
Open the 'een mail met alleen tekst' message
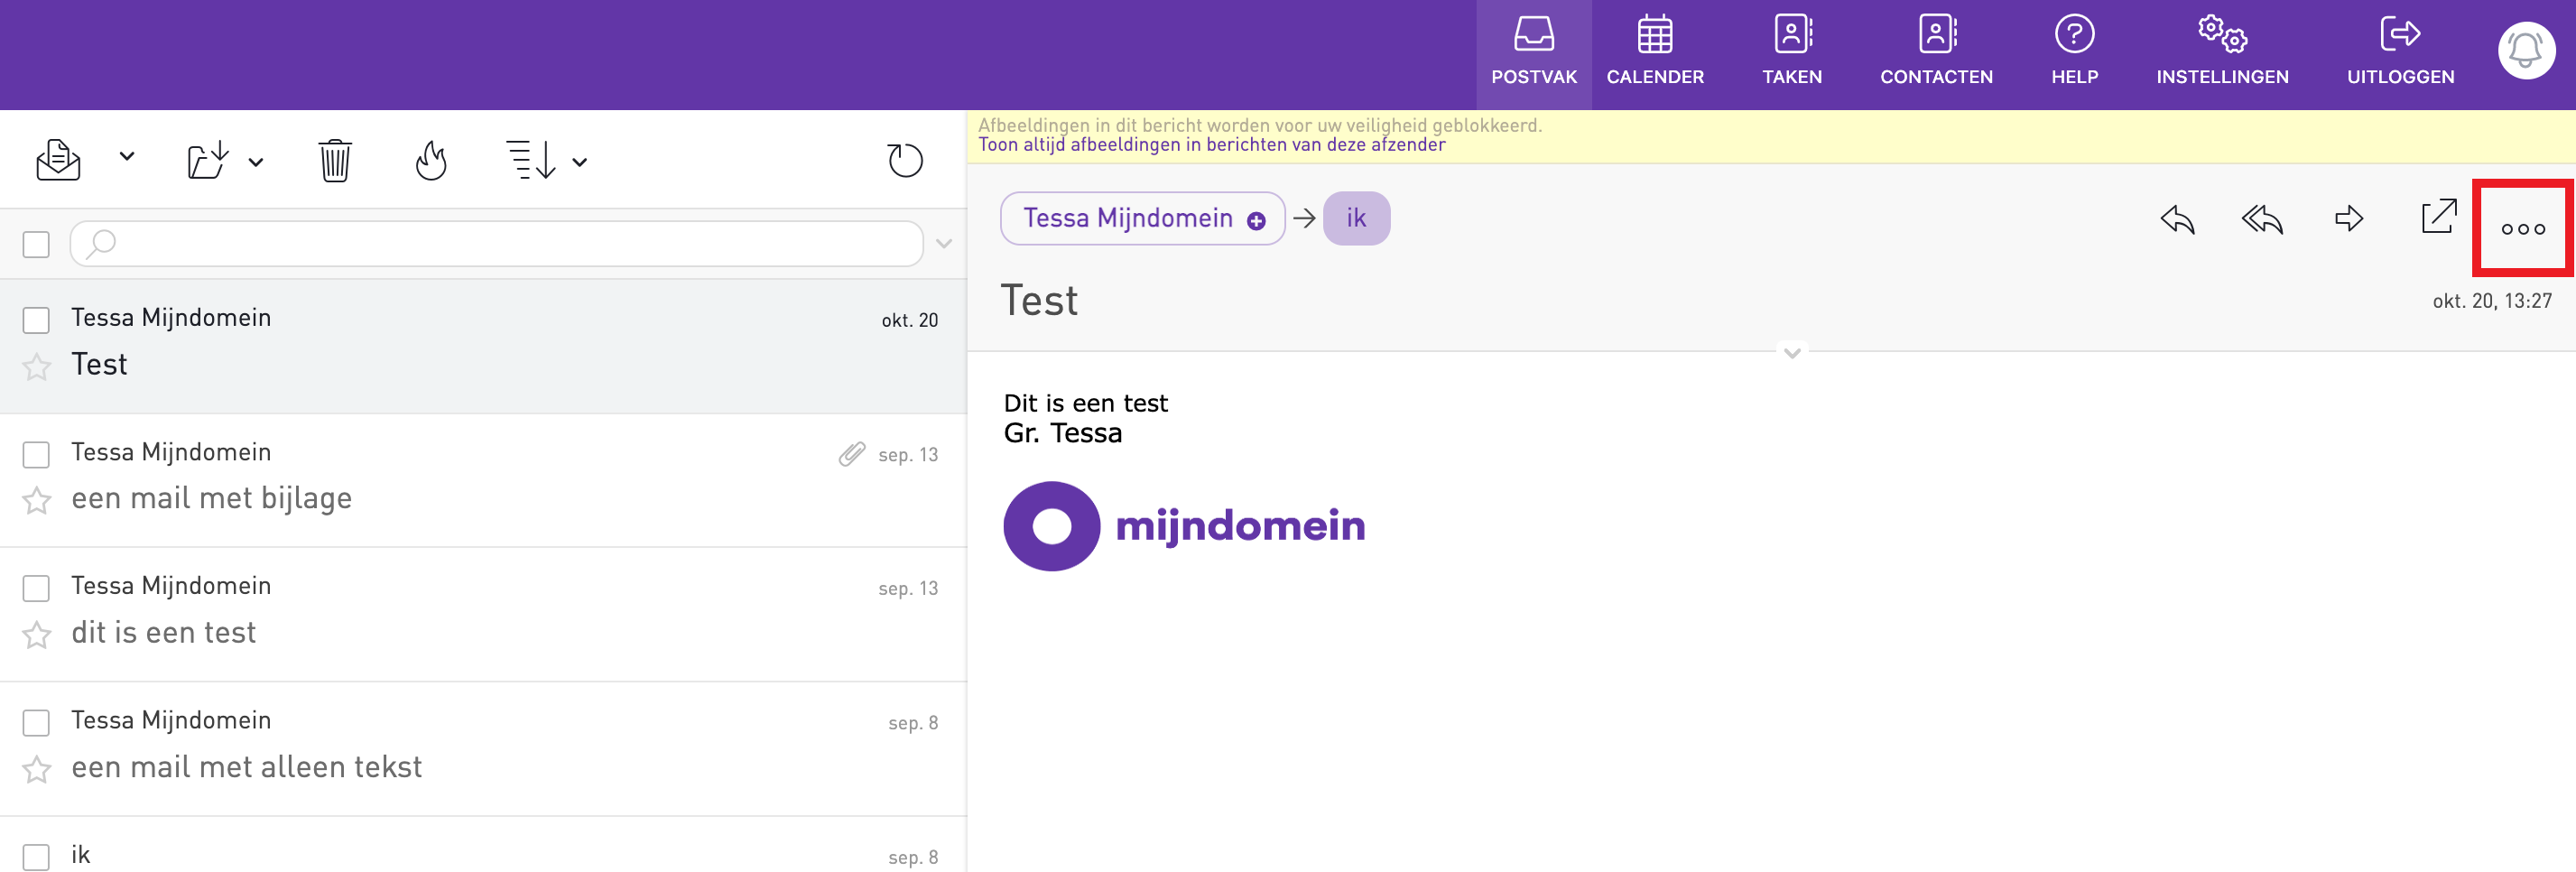pyautogui.click(x=483, y=749)
